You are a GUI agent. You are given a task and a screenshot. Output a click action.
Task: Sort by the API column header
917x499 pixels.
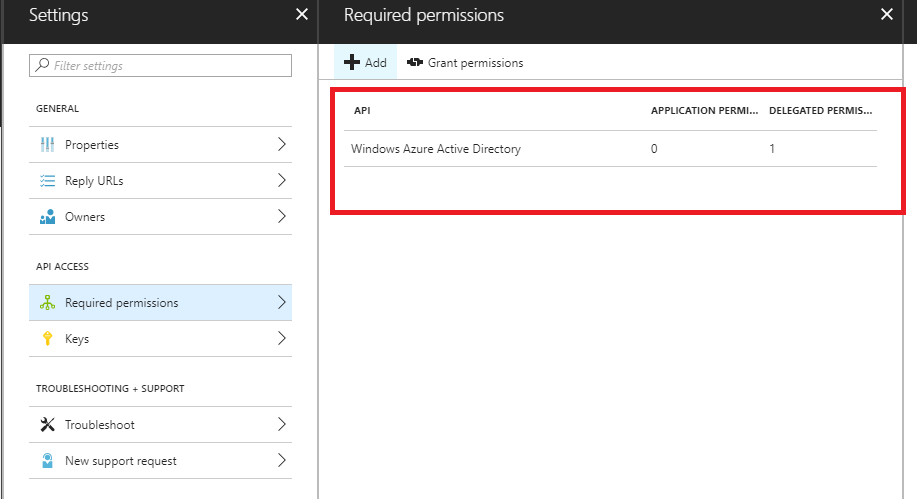(362, 110)
